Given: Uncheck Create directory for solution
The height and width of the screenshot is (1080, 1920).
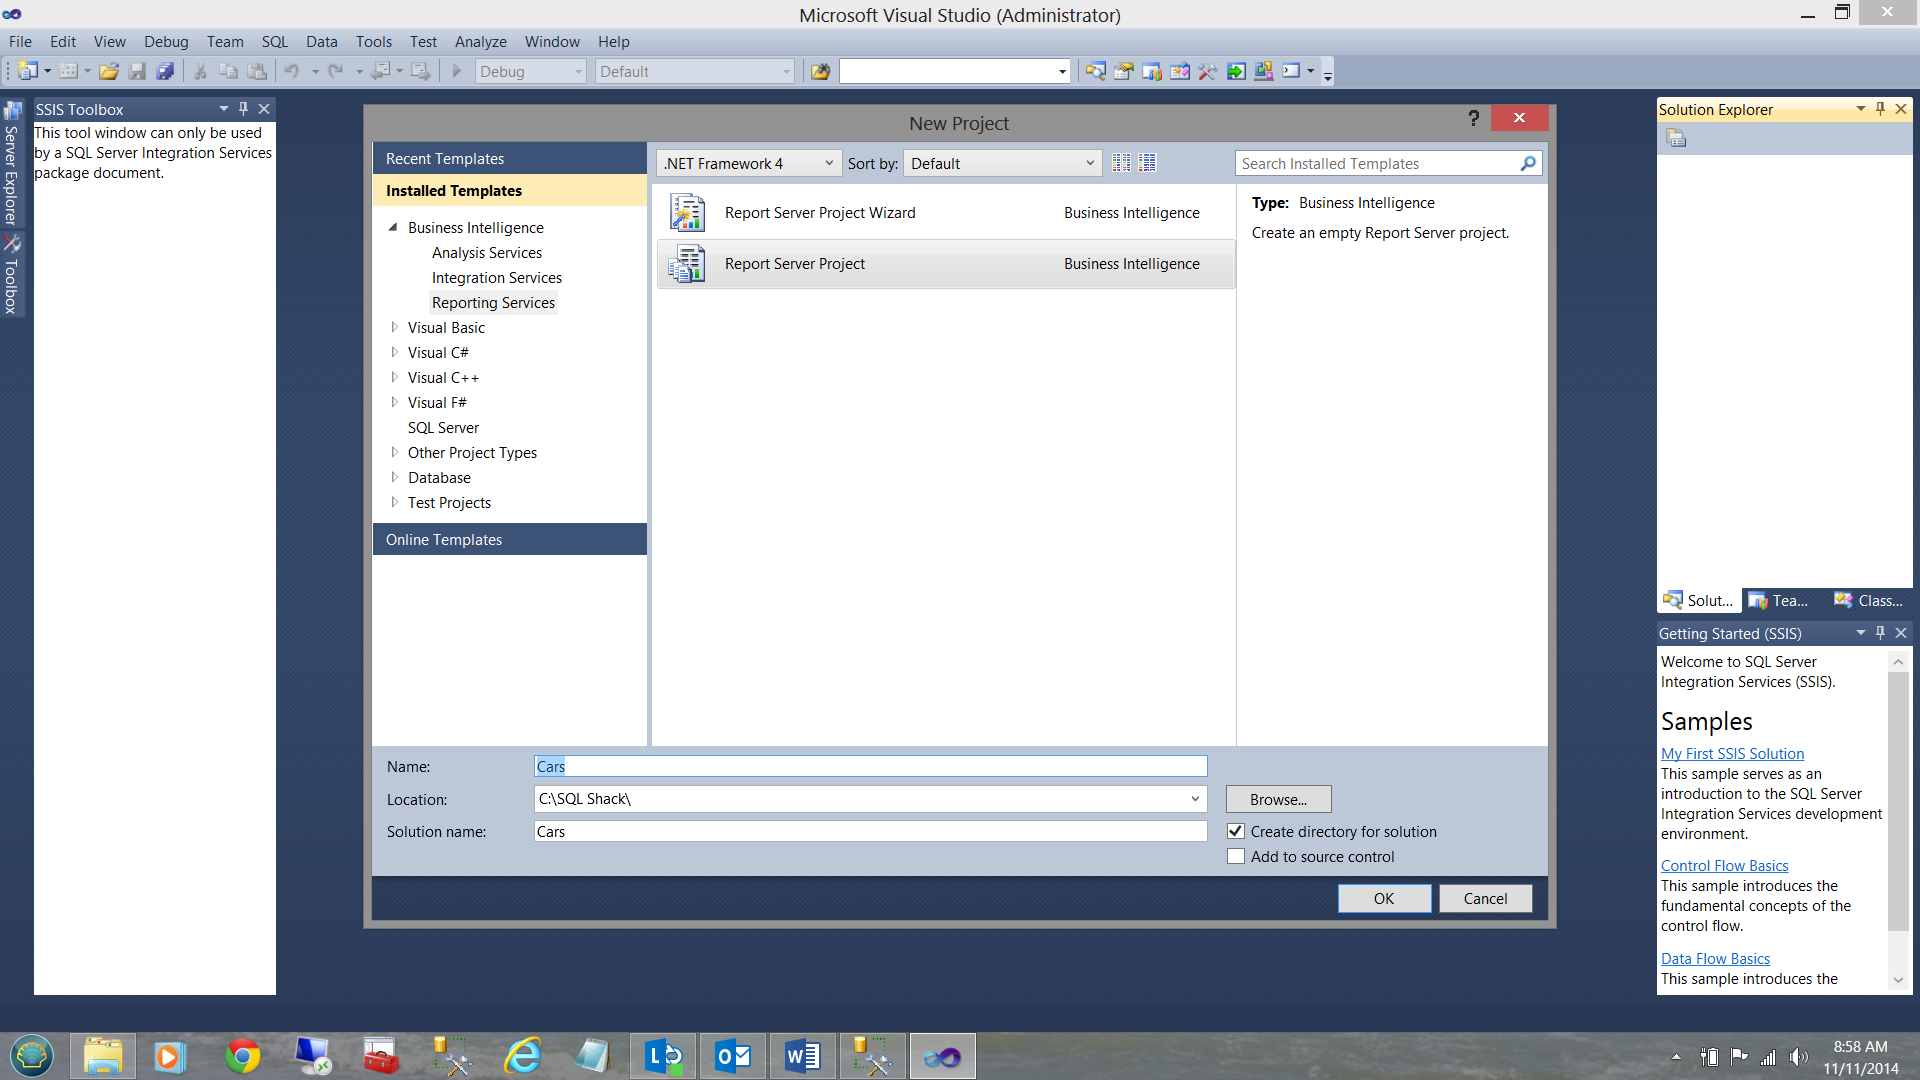Looking at the screenshot, I should pos(1236,831).
